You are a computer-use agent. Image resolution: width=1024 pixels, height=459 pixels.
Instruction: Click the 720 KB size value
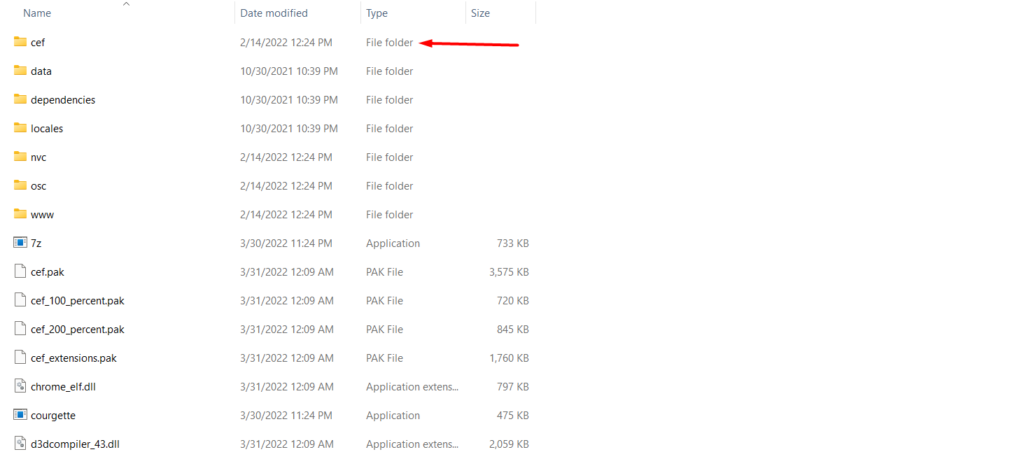(x=513, y=300)
